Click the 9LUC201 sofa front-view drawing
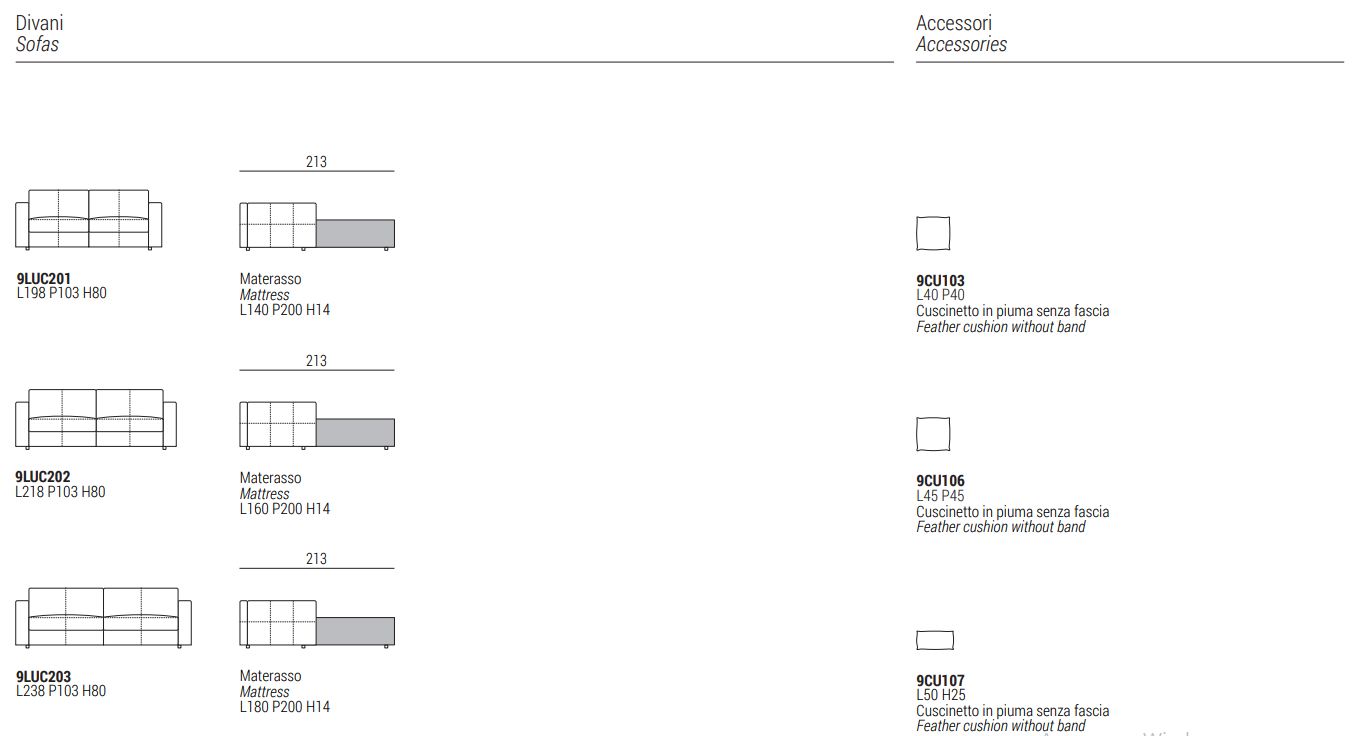The width and height of the screenshot is (1354, 736). point(88,219)
